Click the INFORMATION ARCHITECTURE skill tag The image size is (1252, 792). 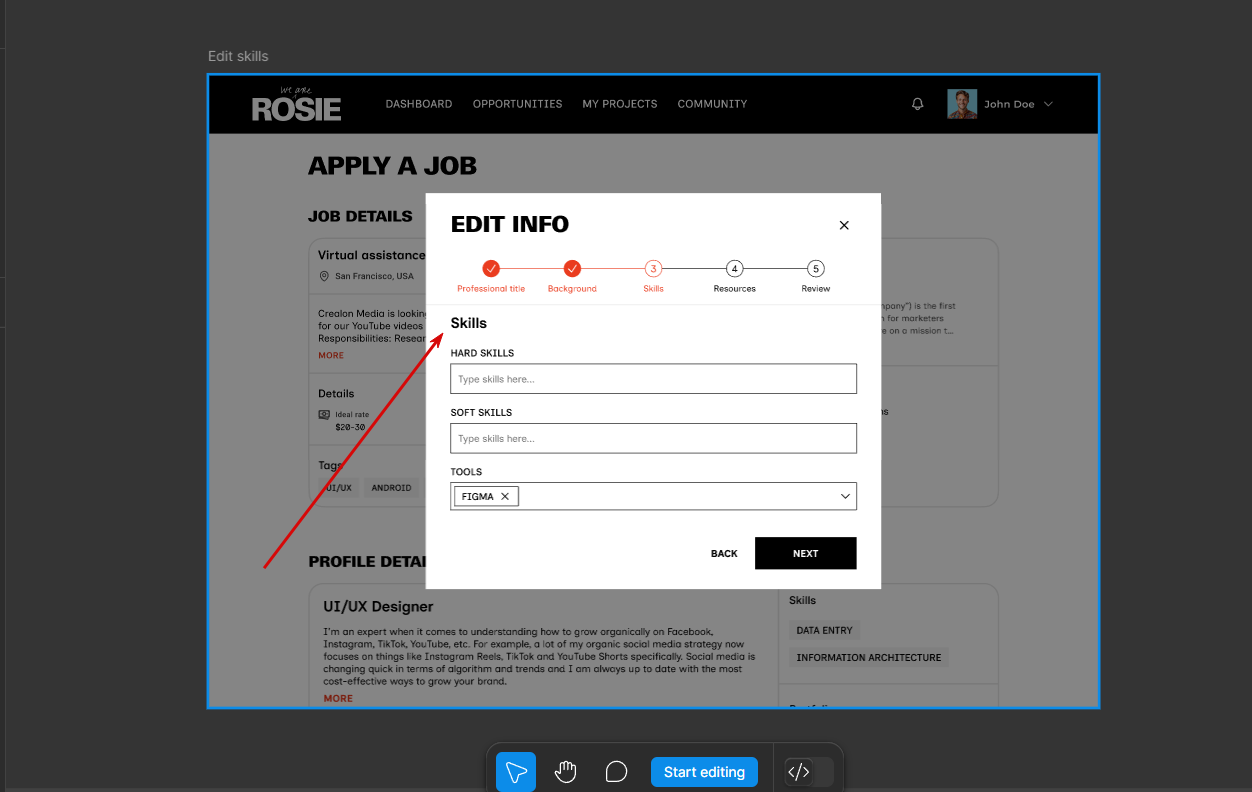tap(868, 657)
